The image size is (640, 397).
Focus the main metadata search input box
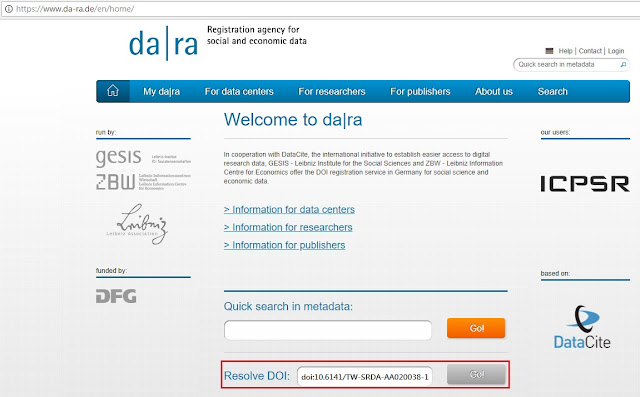pyautogui.click(x=328, y=330)
